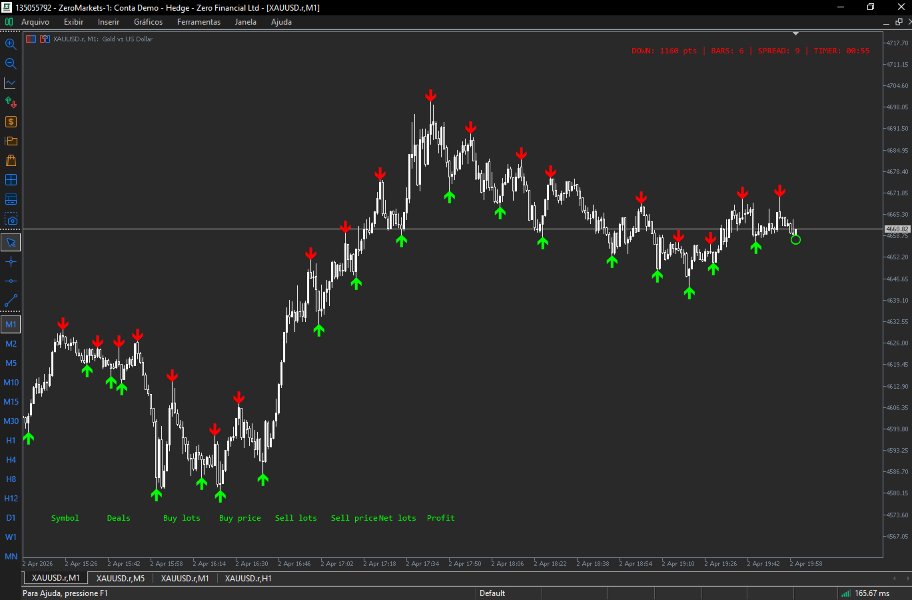Open the chart dropdown arrow at top right
The image size is (912, 600).
pos(795,33)
